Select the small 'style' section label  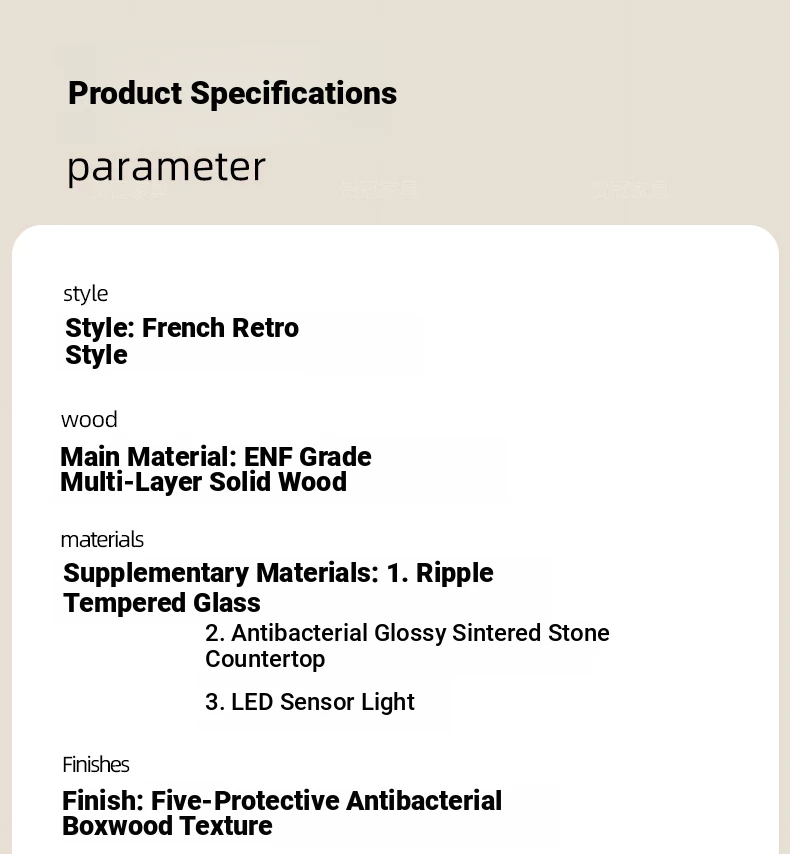pyautogui.click(x=85, y=293)
